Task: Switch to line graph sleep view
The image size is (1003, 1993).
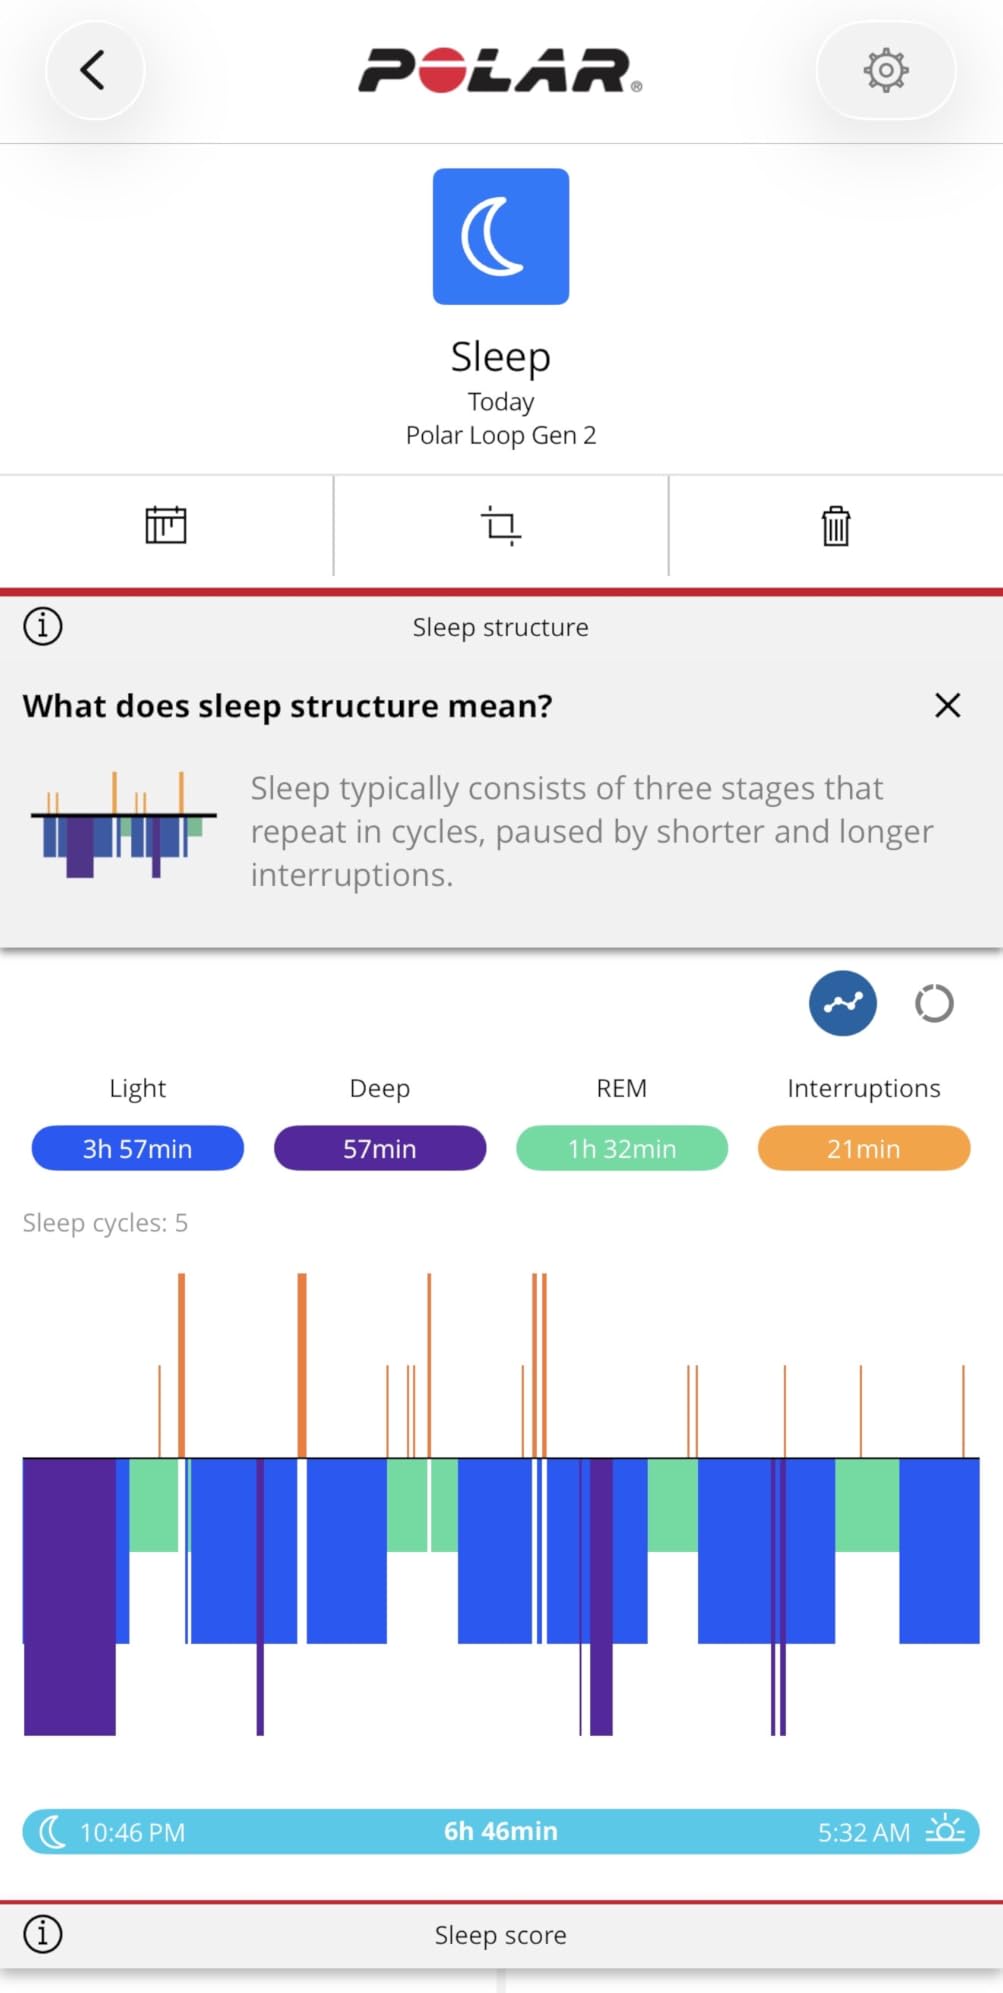Action: pos(843,1003)
